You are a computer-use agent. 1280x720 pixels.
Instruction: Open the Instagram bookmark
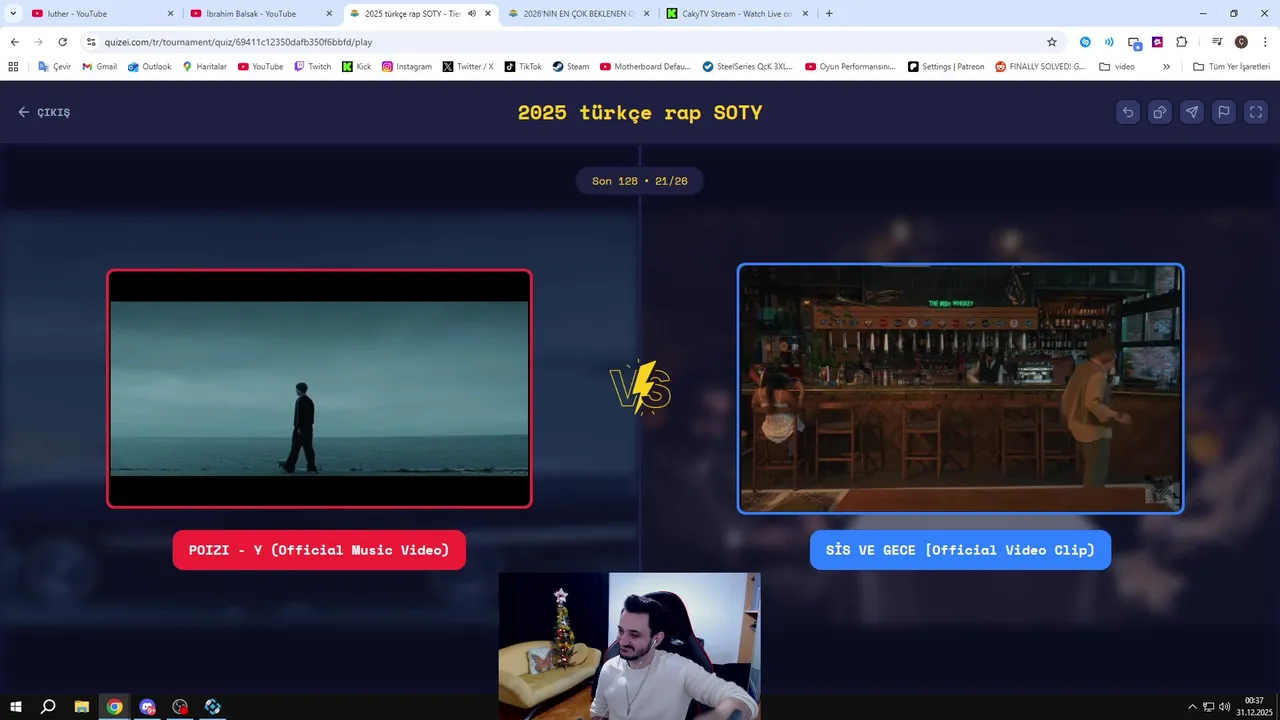406,67
